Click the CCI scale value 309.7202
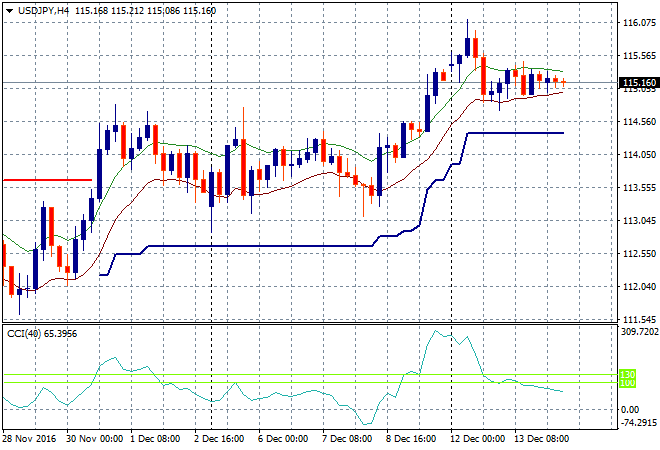 point(640,332)
